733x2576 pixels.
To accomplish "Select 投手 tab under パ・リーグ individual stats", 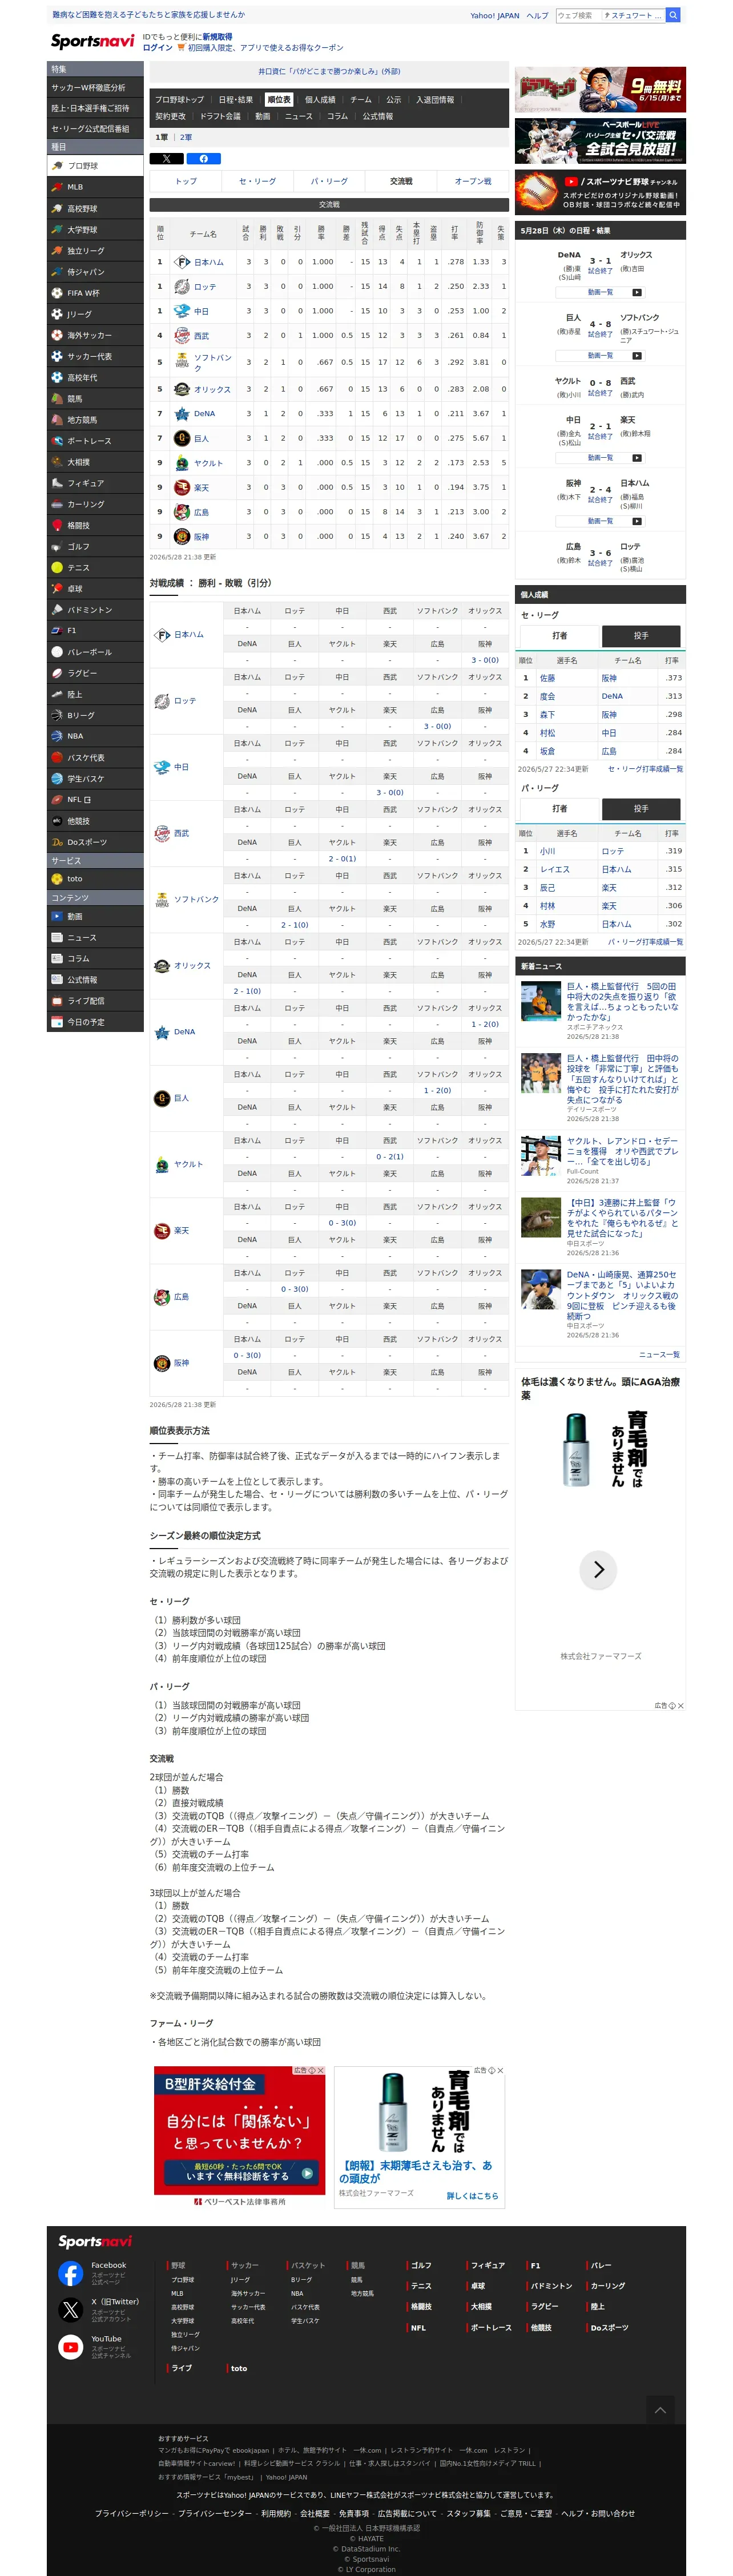I will [641, 808].
